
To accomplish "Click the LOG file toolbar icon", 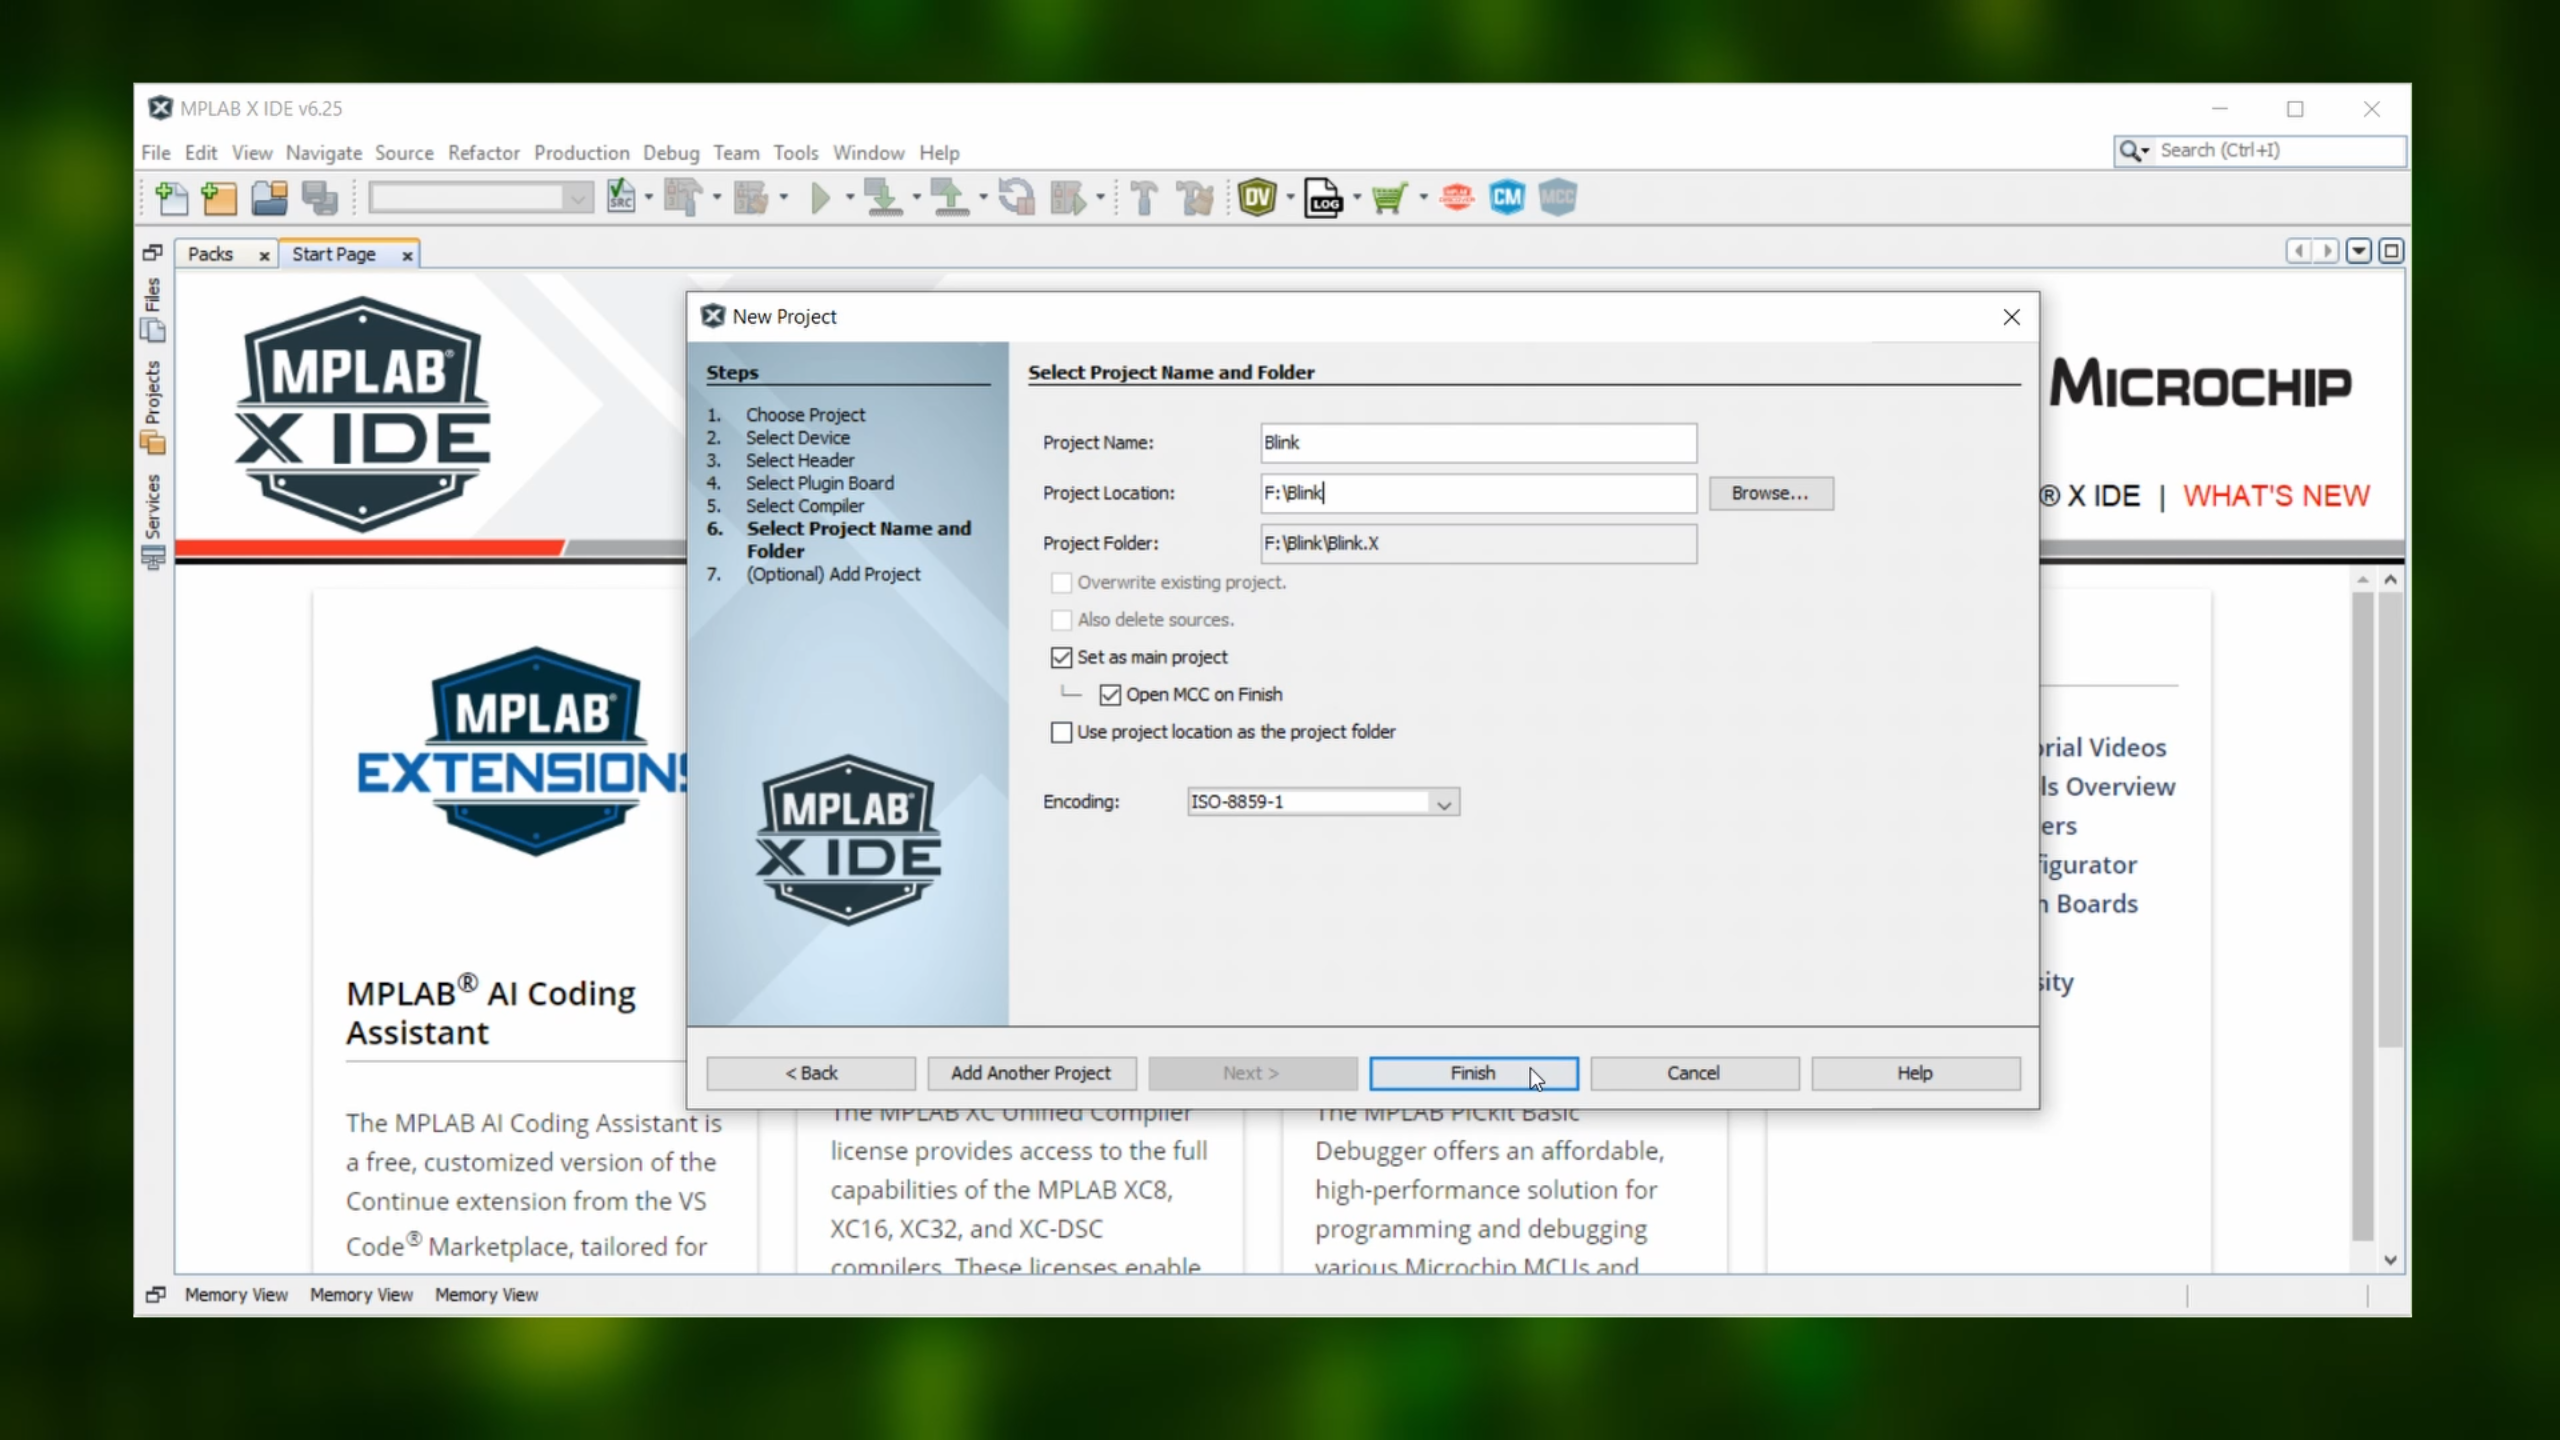I will pyautogui.click(x=1323, y=198).
